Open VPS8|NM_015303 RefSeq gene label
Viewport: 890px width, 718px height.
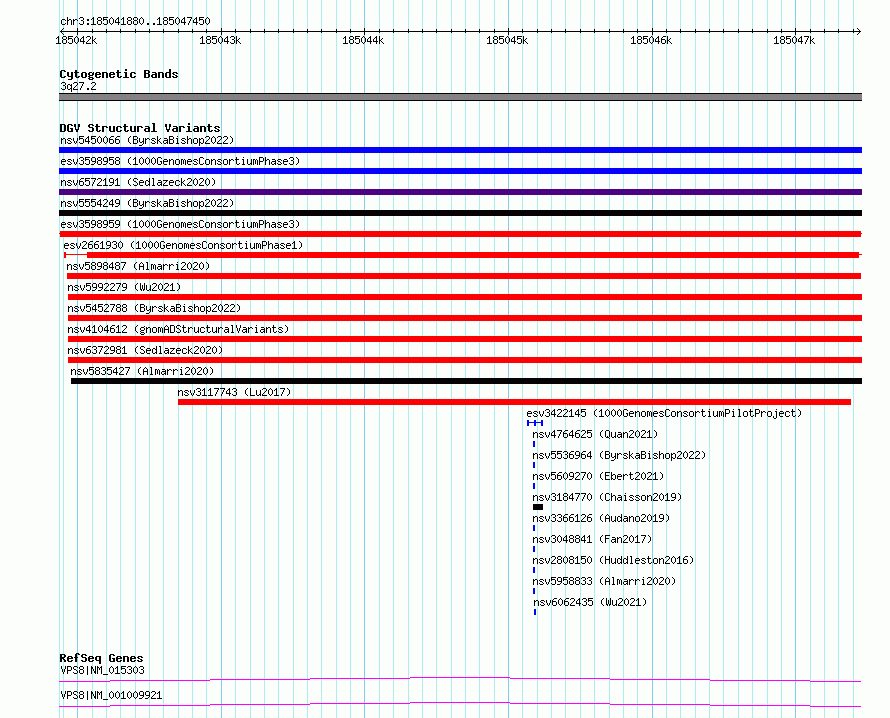(x=102, y=670)
